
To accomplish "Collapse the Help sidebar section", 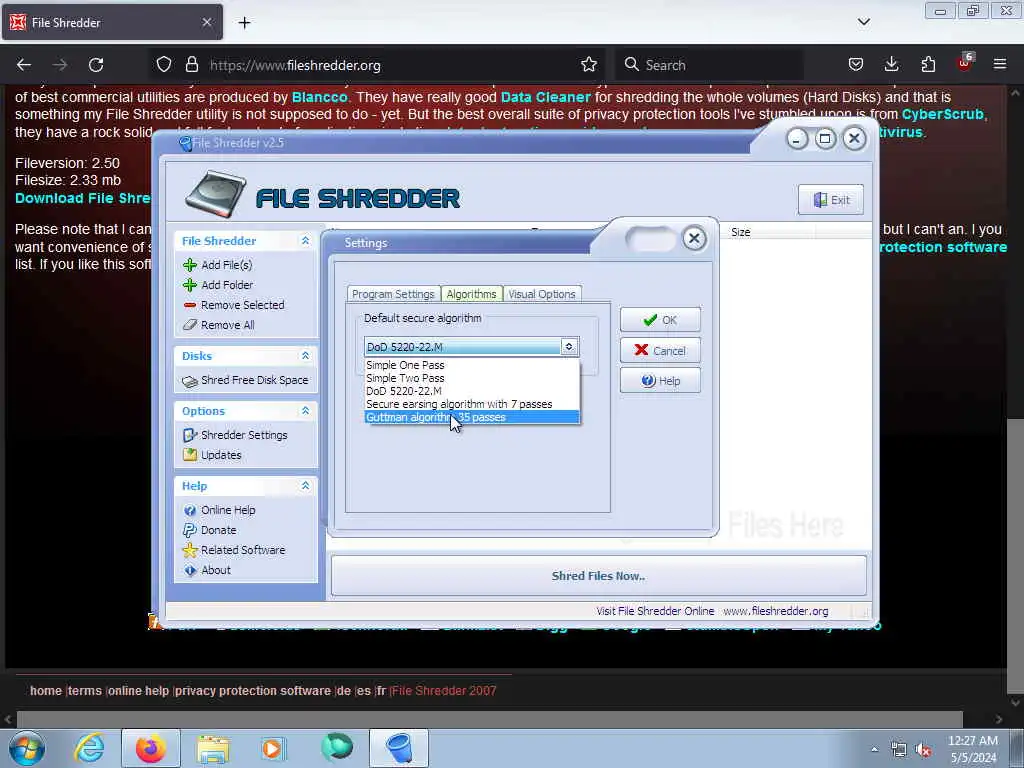I will pyautogui.click(x=305, y=486).
